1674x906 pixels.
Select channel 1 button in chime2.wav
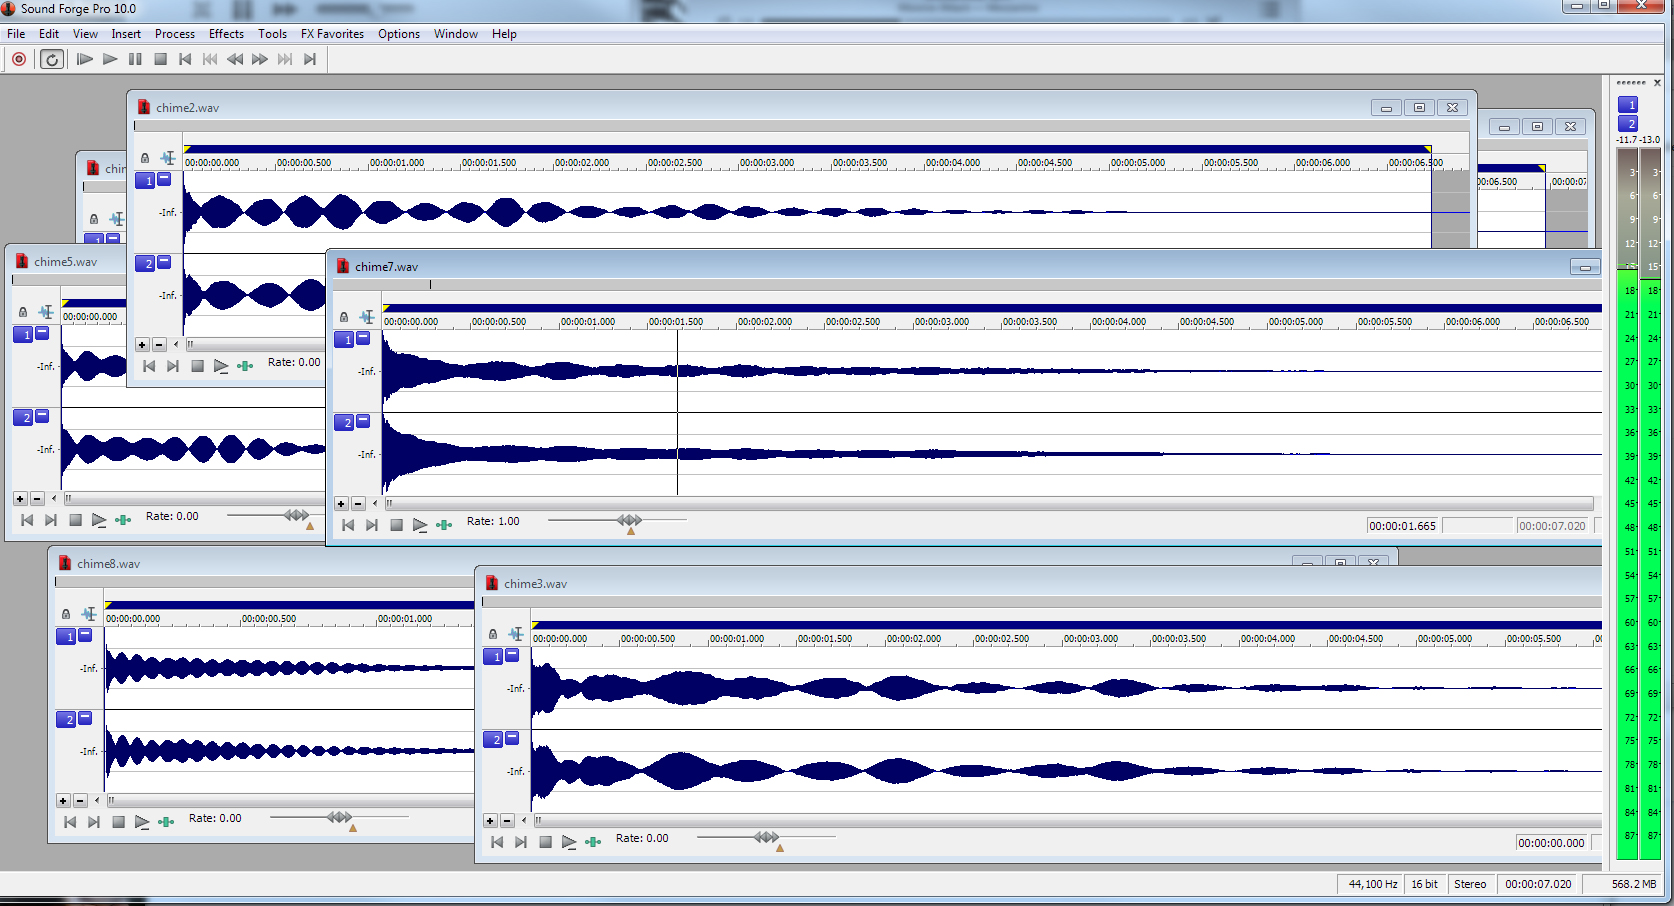[x=146, y=181]
